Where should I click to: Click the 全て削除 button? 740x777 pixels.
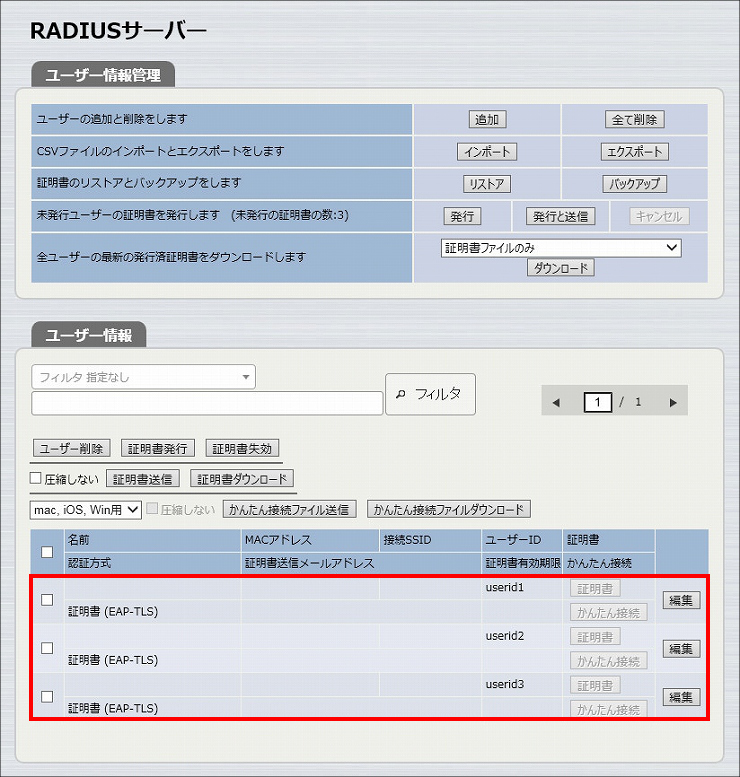click(x=634, y=119)
